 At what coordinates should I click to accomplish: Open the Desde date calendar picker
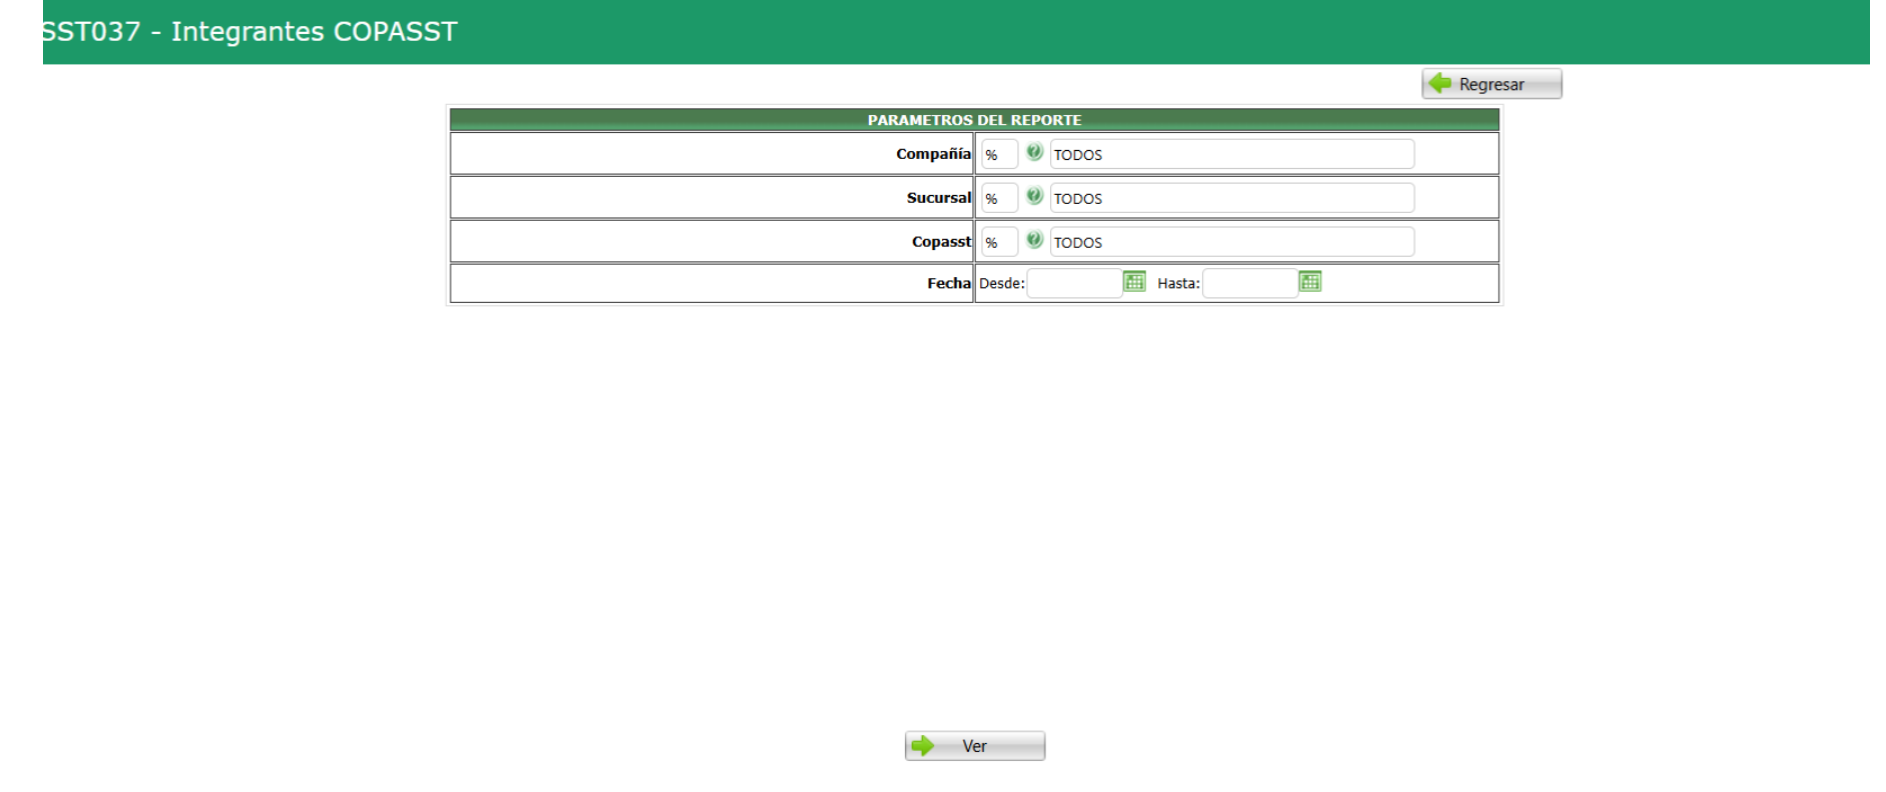click(x=1134, y=282)
